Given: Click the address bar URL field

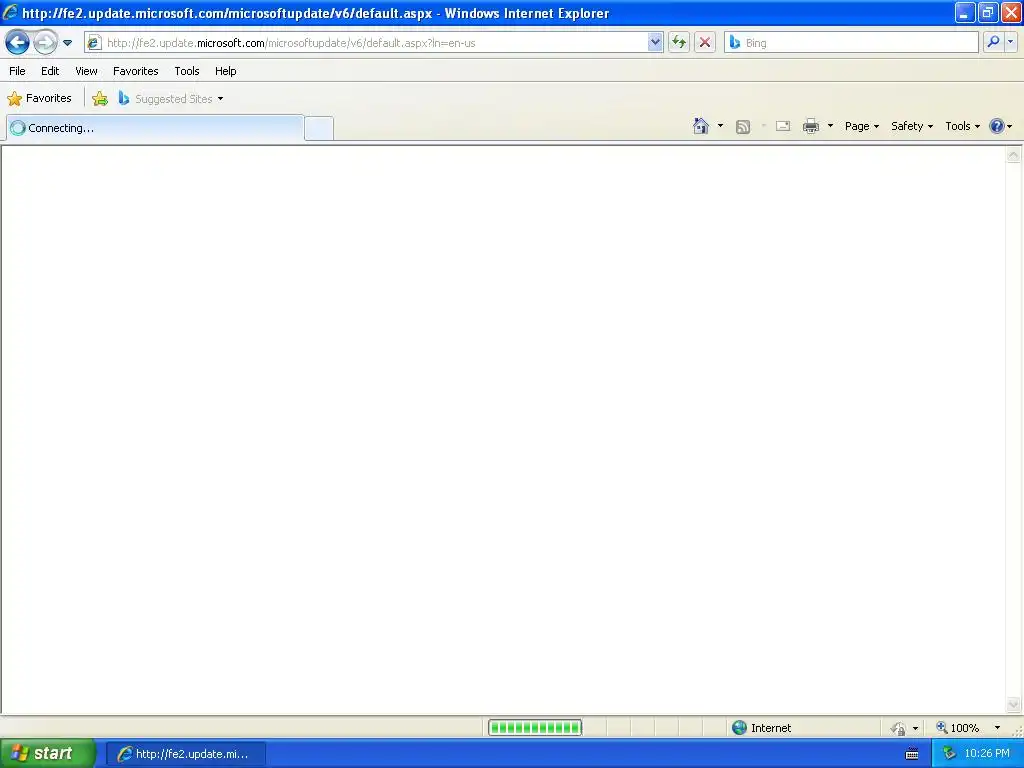Looking at the screenshot, I should (x=376, y=43).
